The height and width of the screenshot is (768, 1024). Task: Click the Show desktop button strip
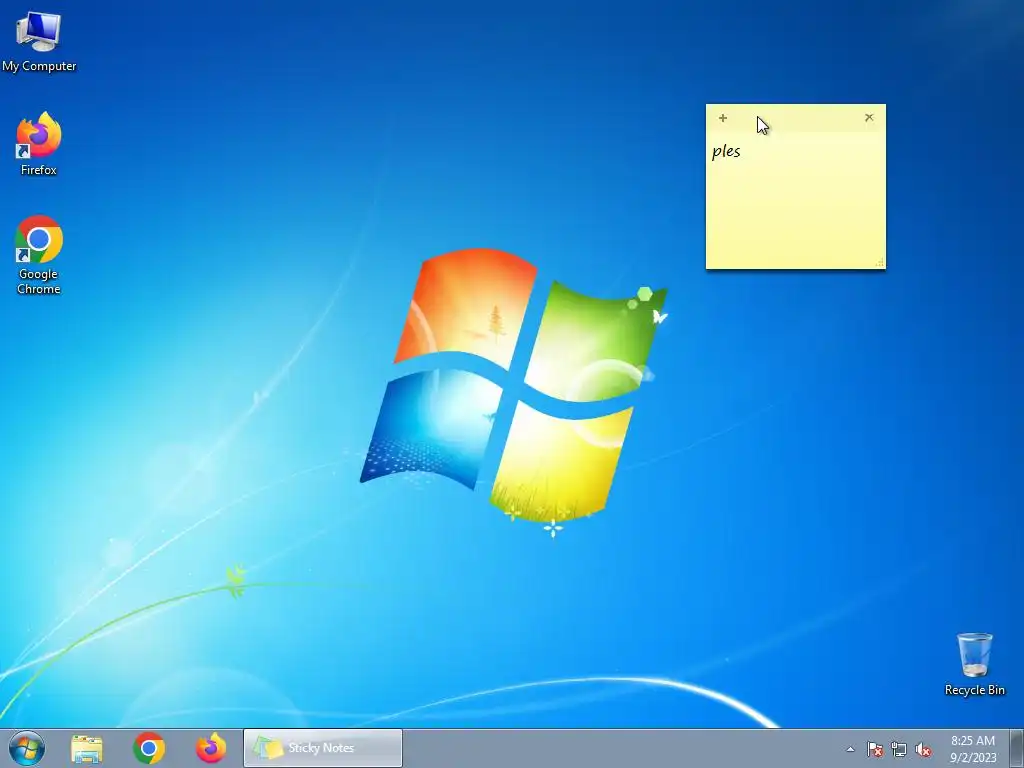[x=1017, y=748]
